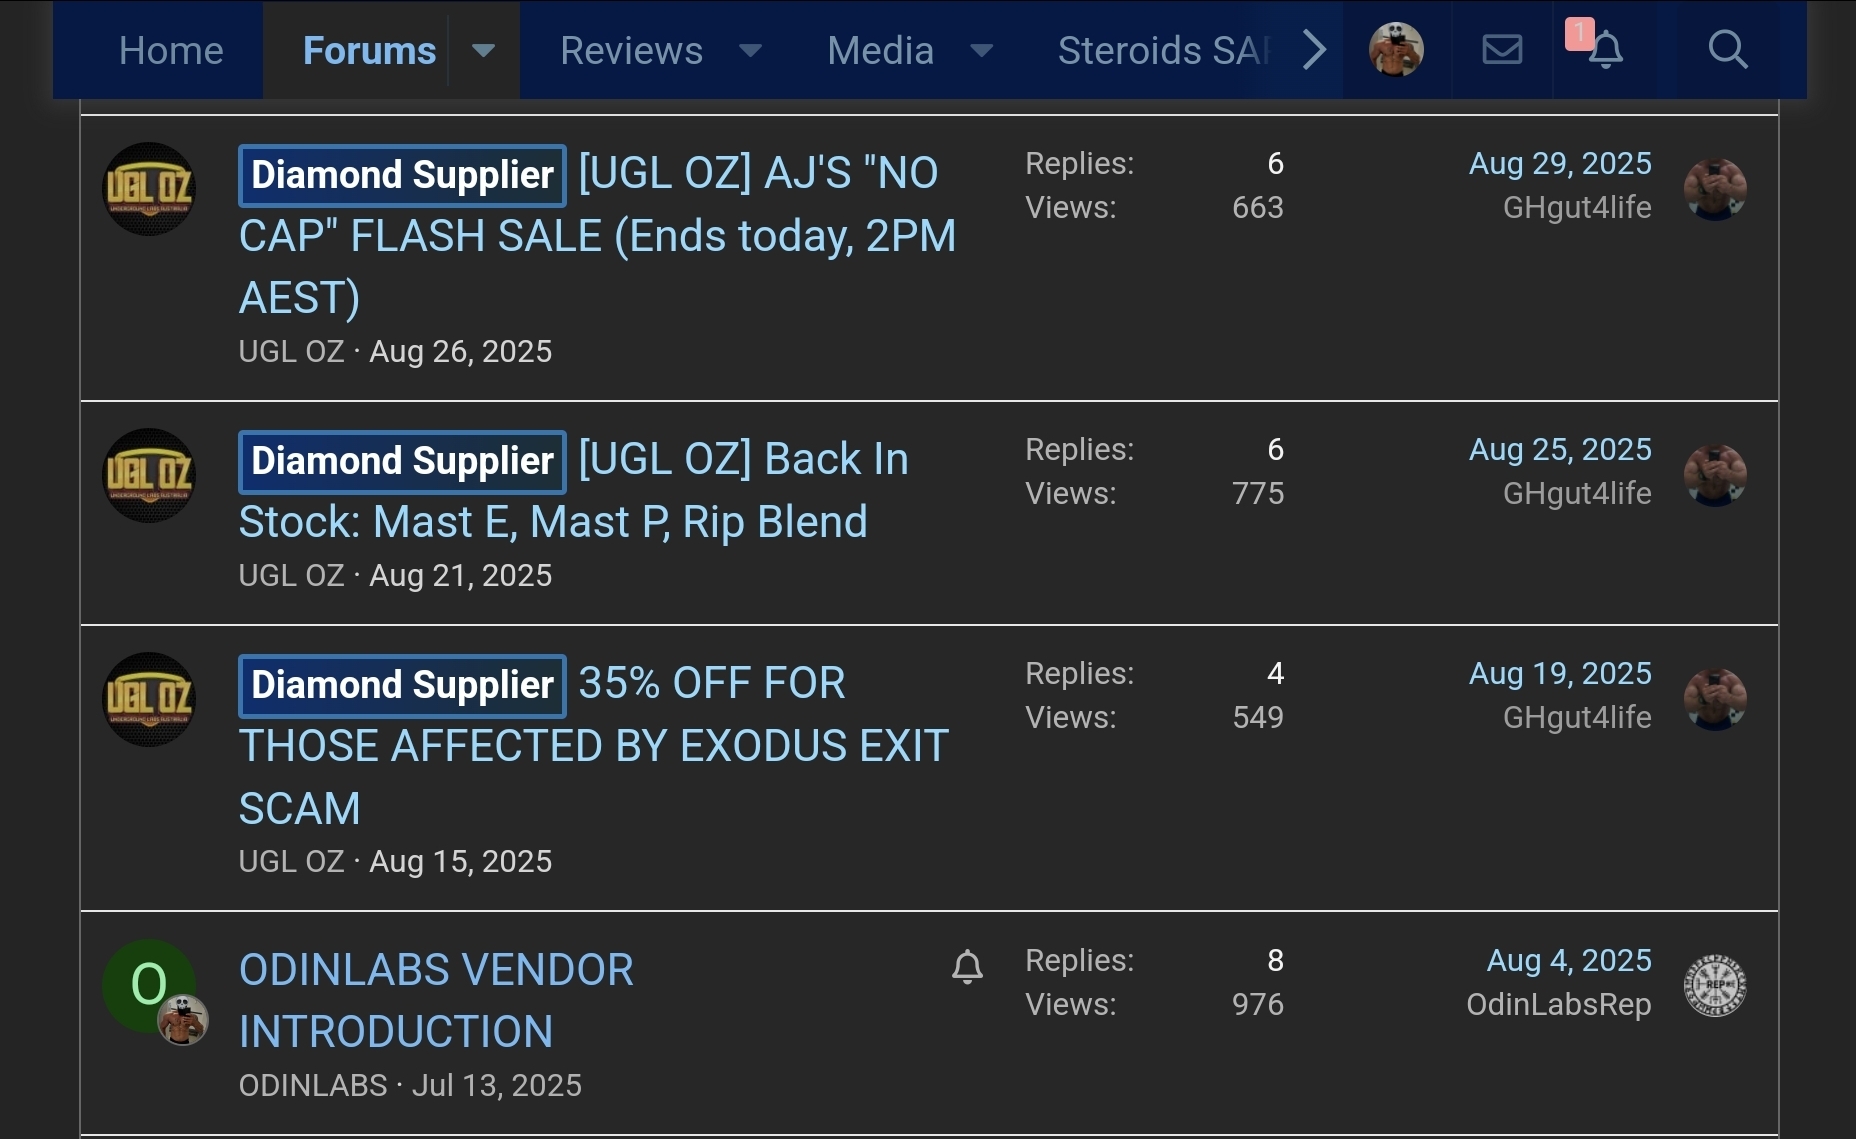
Task: Open the notifications bell with badge
Action: click(1604, 49)
